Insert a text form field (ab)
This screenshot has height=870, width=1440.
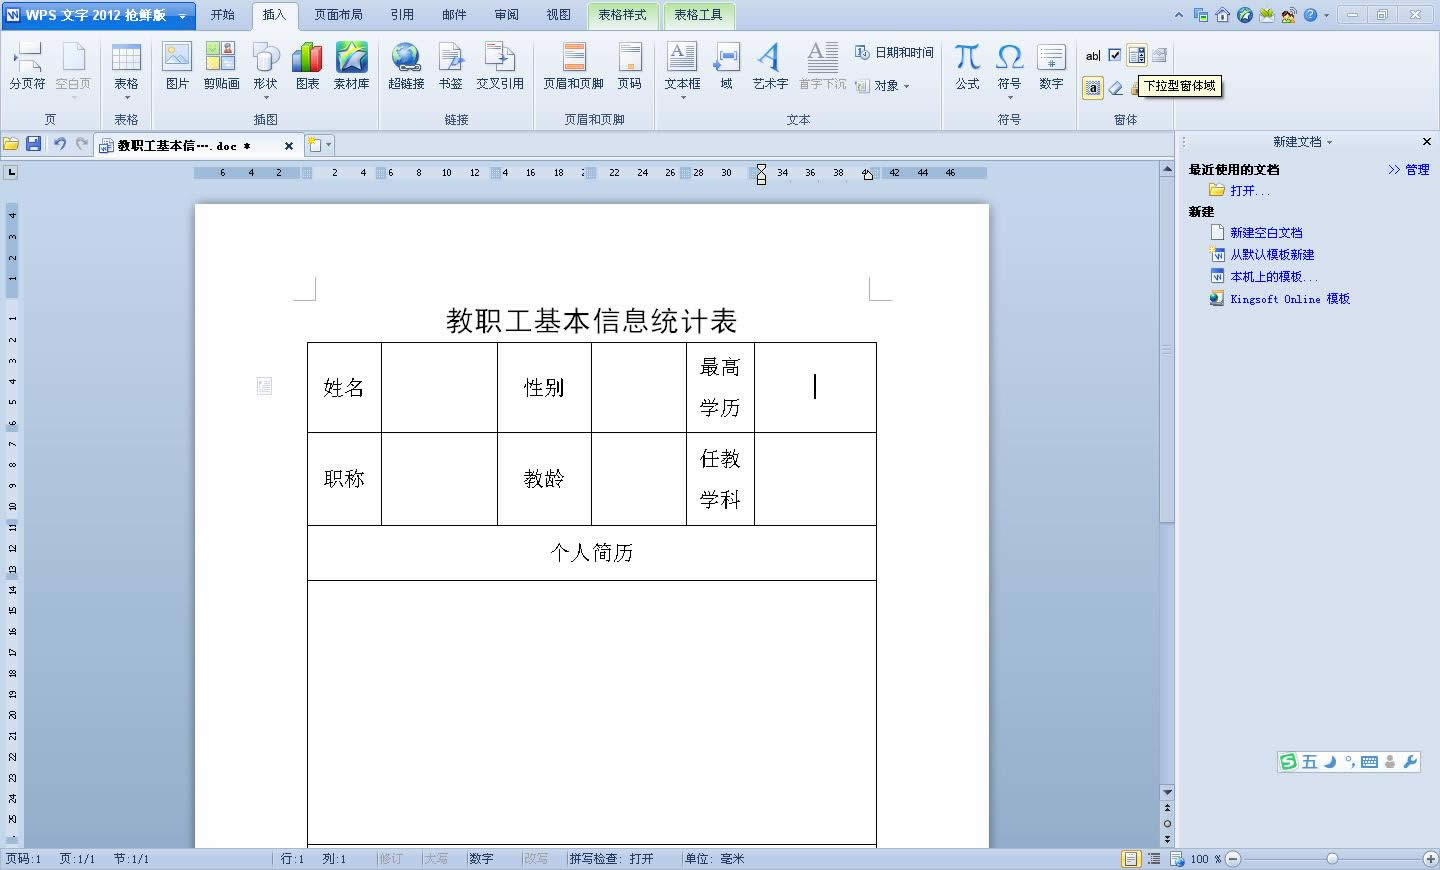(x=1093, y=56)
